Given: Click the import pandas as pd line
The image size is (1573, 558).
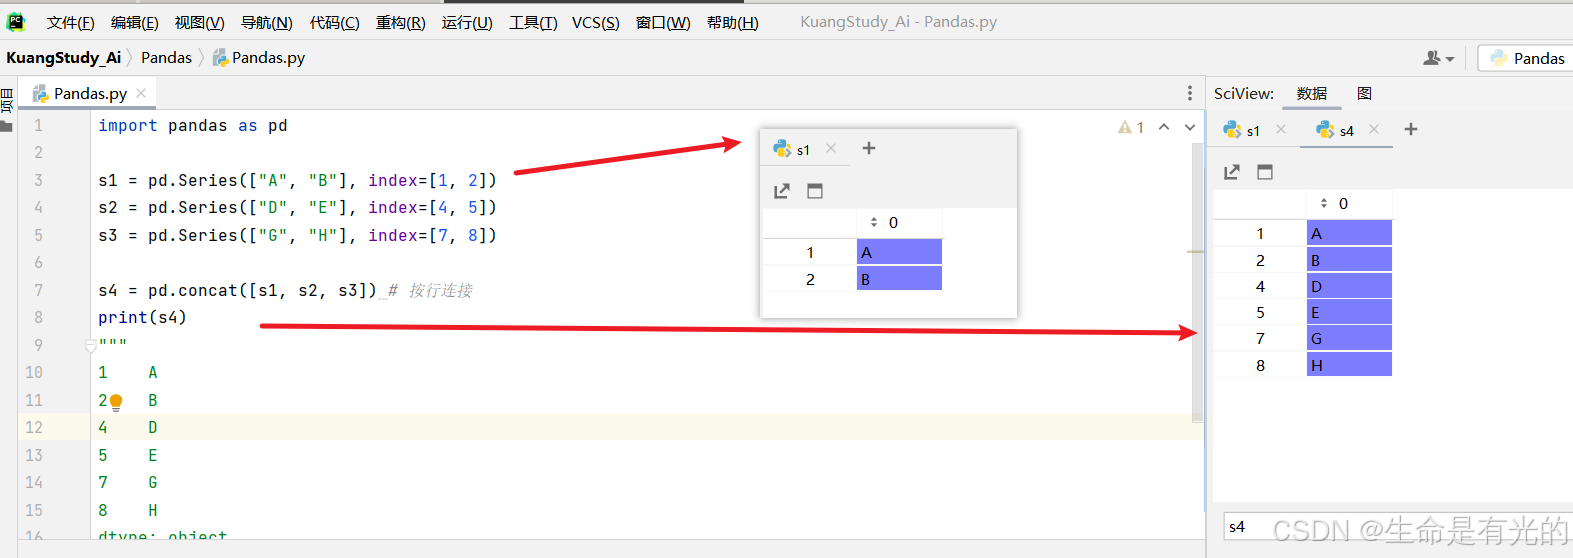Looking at the screenshot, I should point(193,126).
